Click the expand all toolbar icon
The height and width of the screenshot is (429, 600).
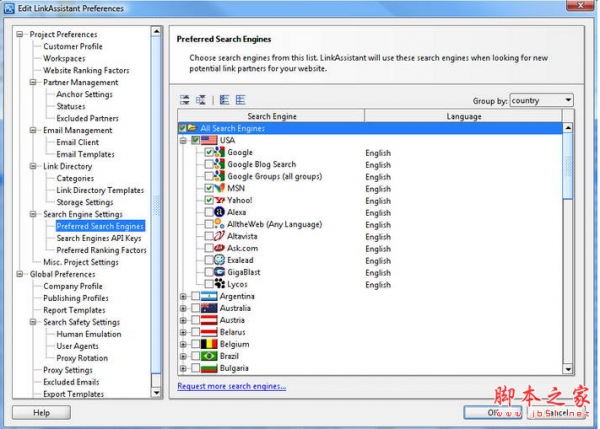click(184, 100)
